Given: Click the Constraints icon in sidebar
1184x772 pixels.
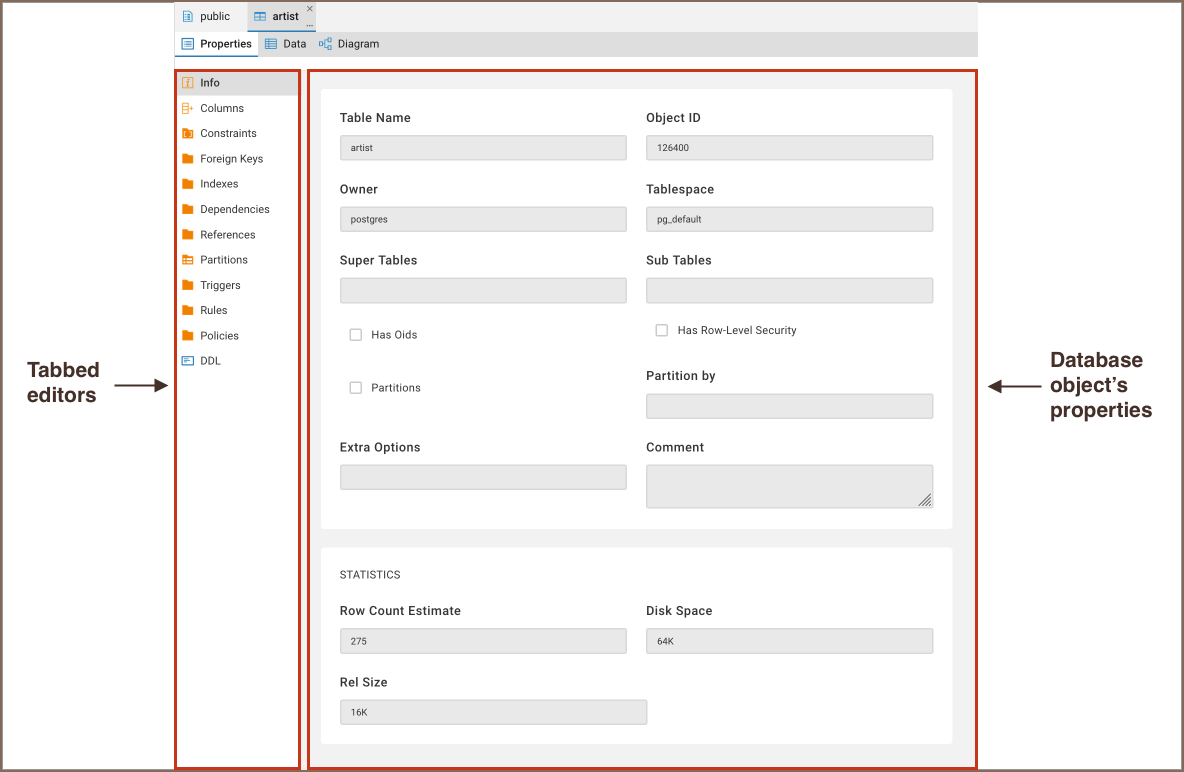Looking at the screenshot, I should [x=187, y=133].
